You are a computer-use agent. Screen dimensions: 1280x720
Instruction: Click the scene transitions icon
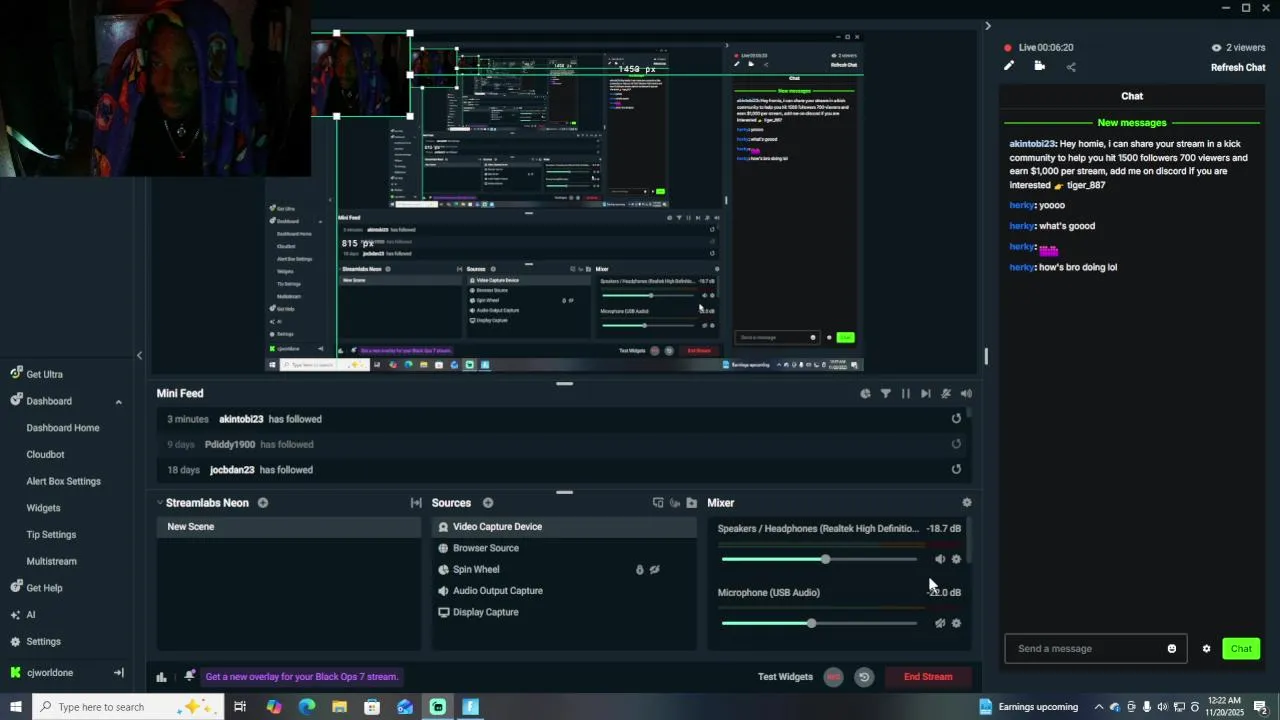click(416, 503)
